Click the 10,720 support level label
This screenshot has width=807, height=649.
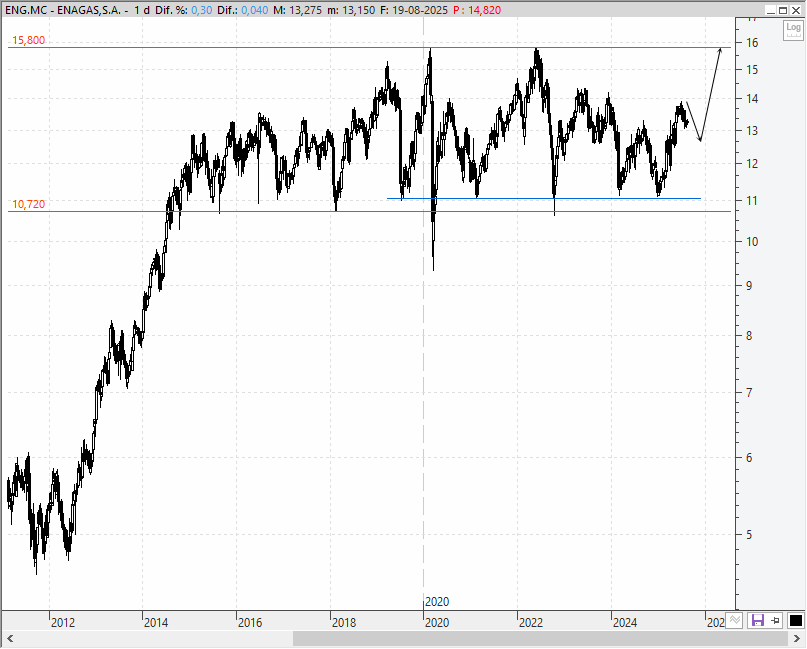tap(28, 204)
